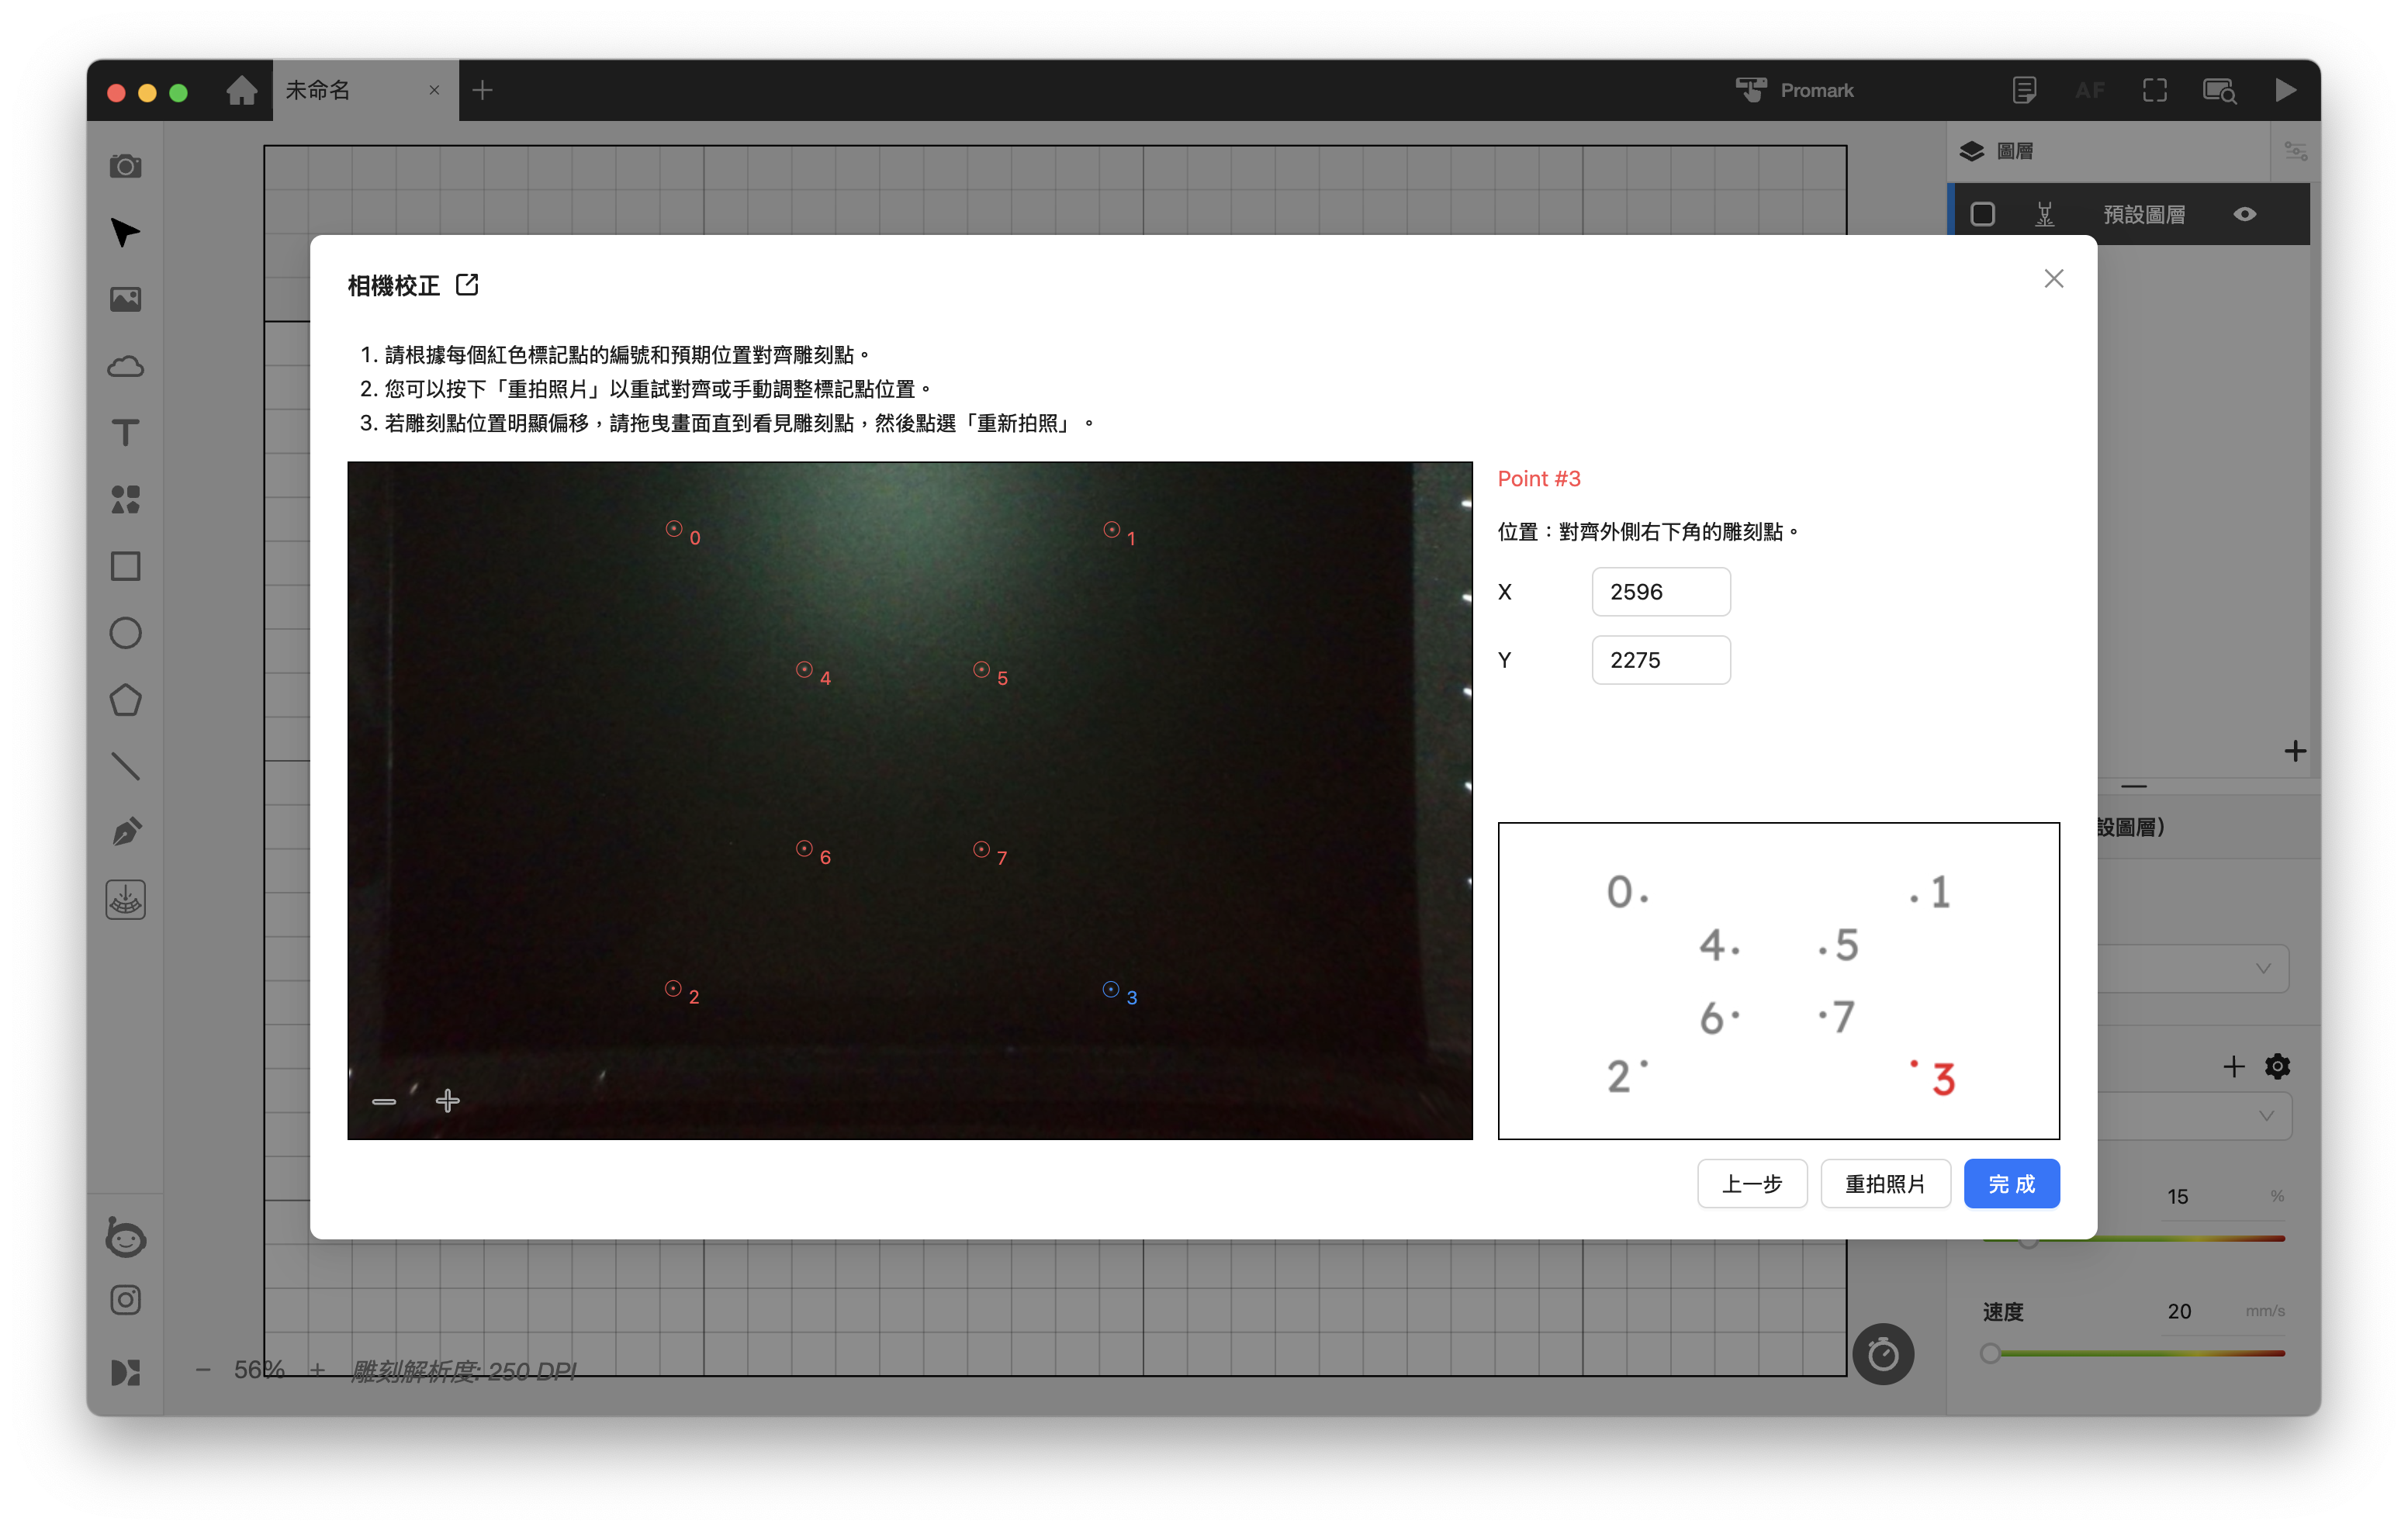Zoom in the calibration photo
The image size is (2408, 1531).
point(448,1101)
